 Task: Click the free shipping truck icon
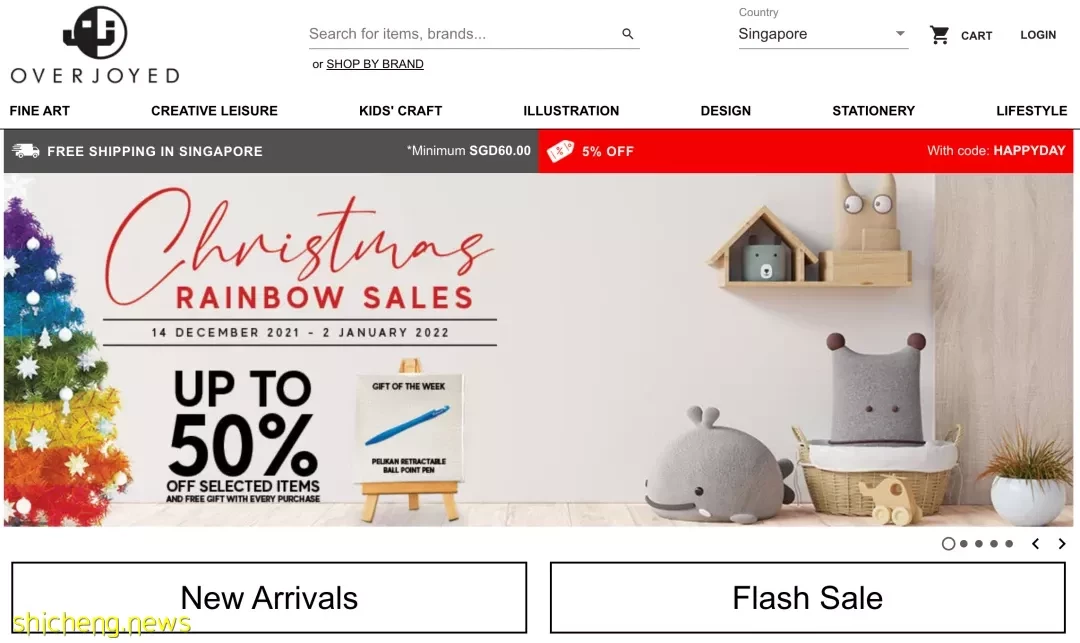point(25,151)
